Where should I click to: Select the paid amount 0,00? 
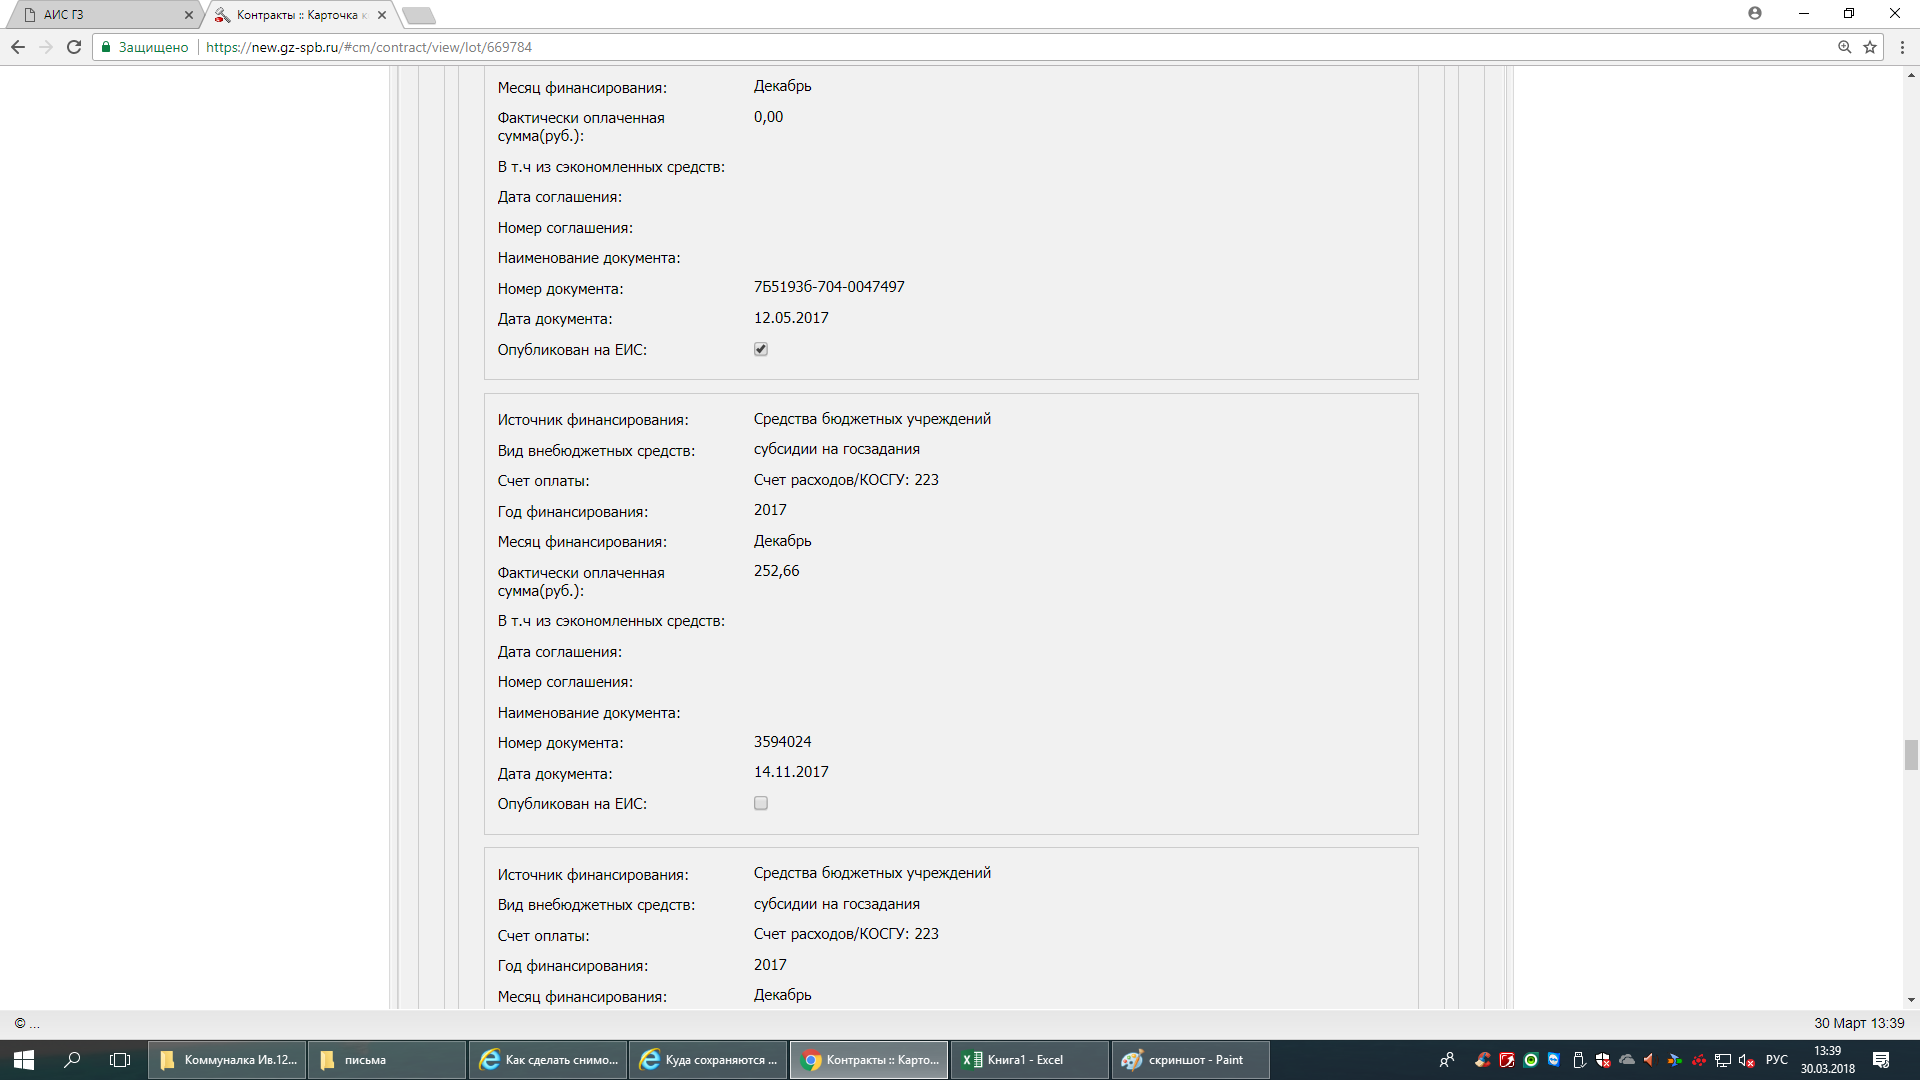click(x=769, y=117)
